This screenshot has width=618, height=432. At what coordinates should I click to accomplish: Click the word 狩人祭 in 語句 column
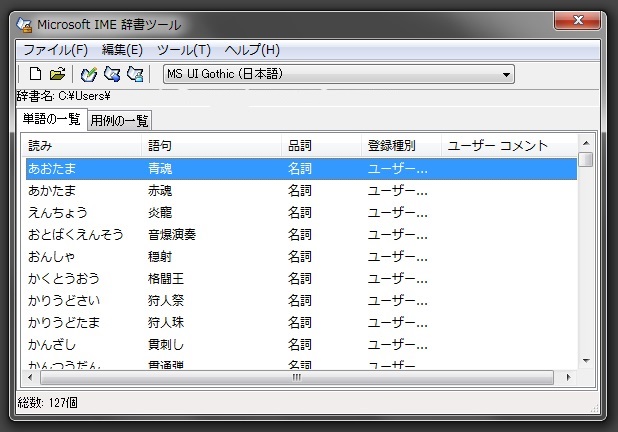coord(166,301)
